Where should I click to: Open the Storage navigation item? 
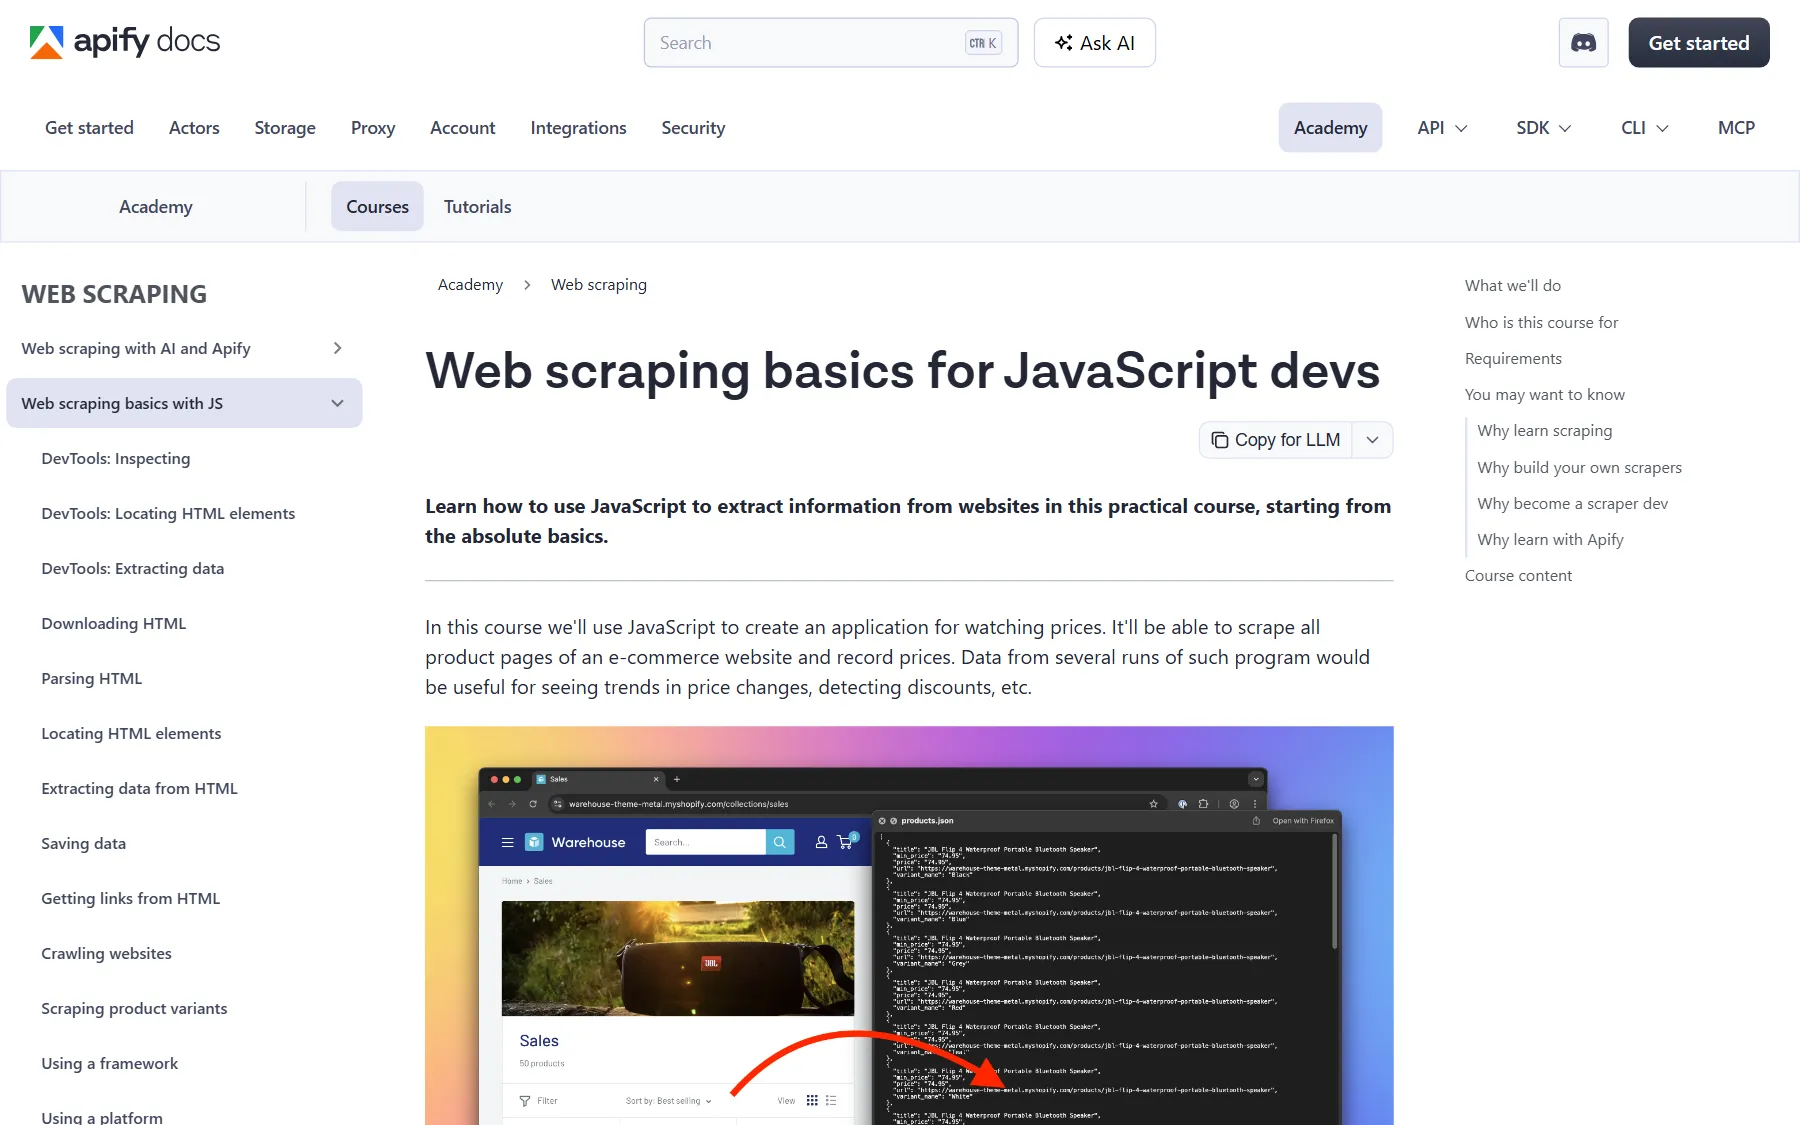tap(285, 128)
